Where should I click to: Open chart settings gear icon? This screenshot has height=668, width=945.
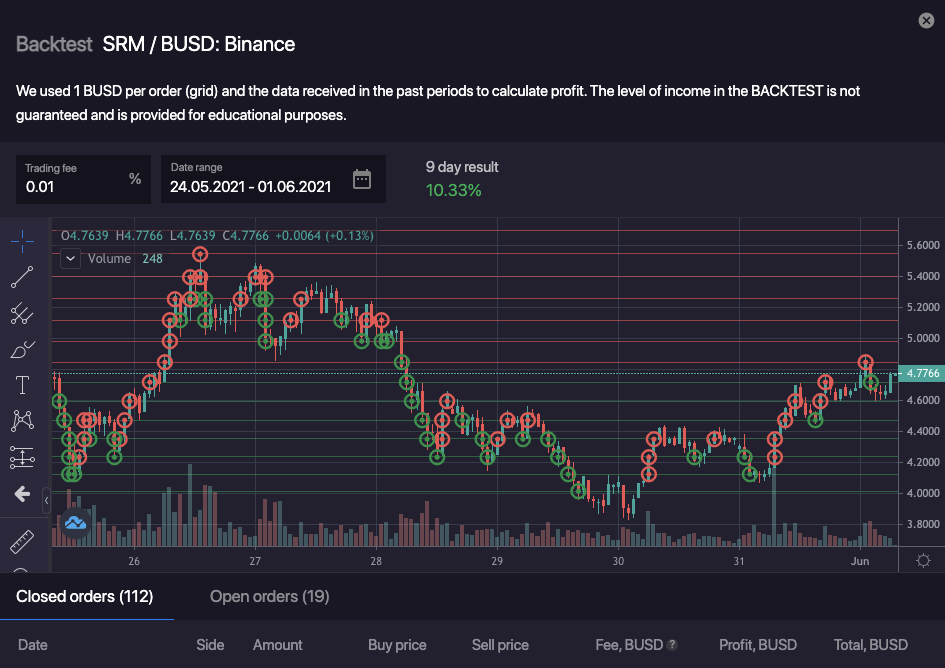[x=922, y=560]
